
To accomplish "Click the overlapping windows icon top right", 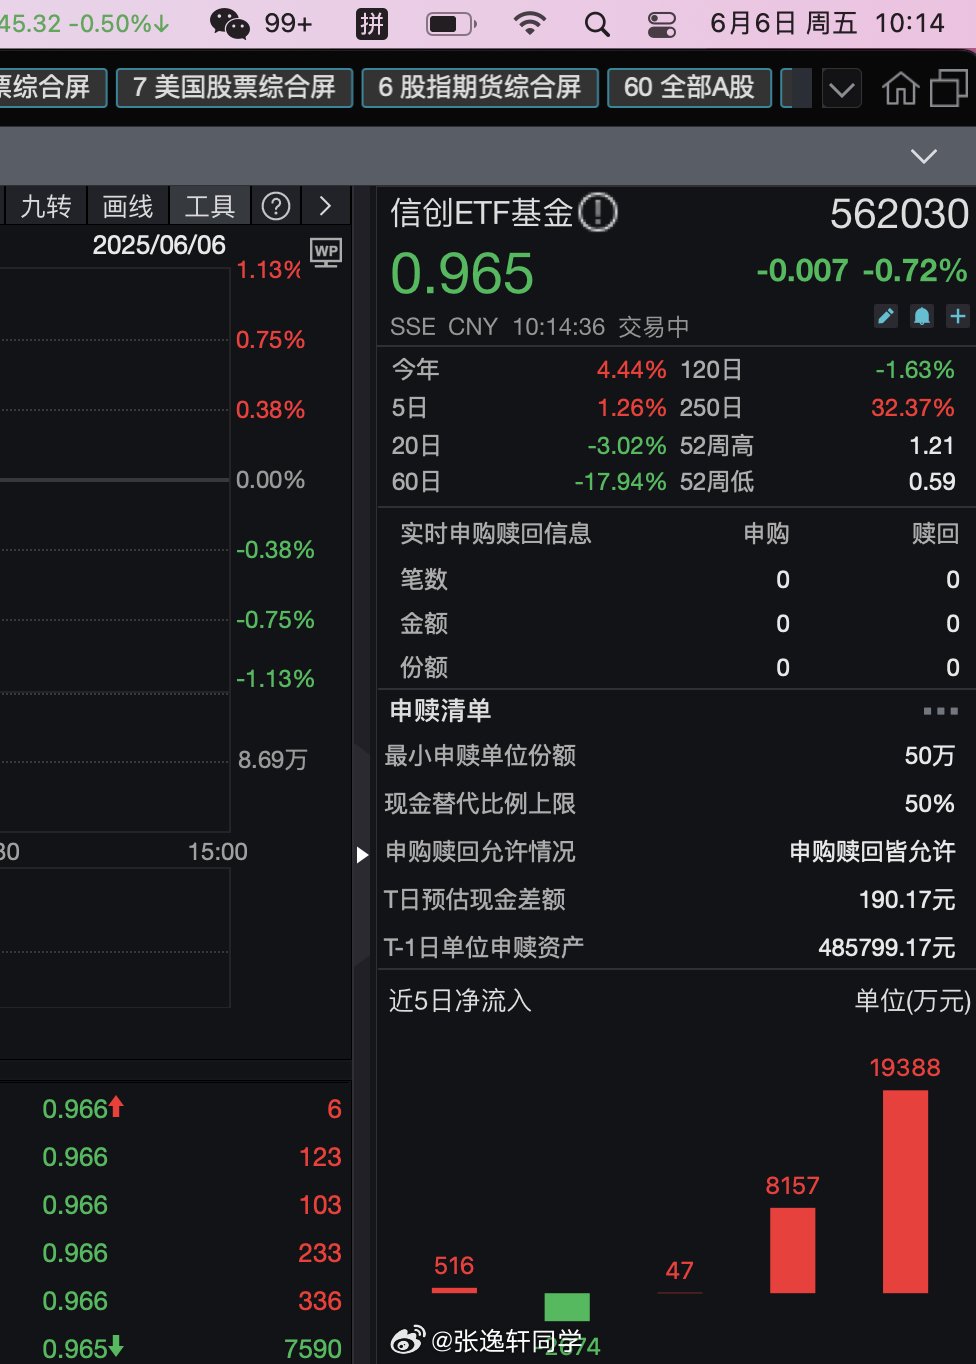I will pos(947,89).
